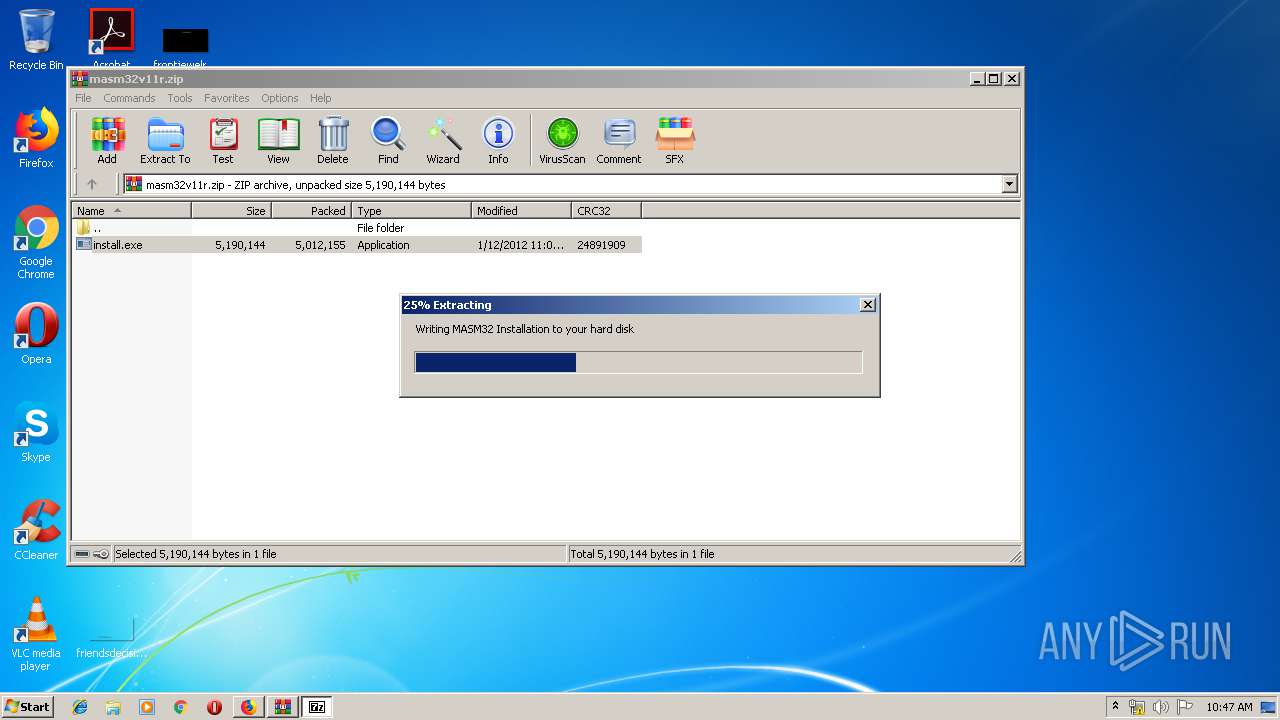The image size is (1280, 720).
Task: Open CCleaner desktop shortcut
Action: [36, 530]
